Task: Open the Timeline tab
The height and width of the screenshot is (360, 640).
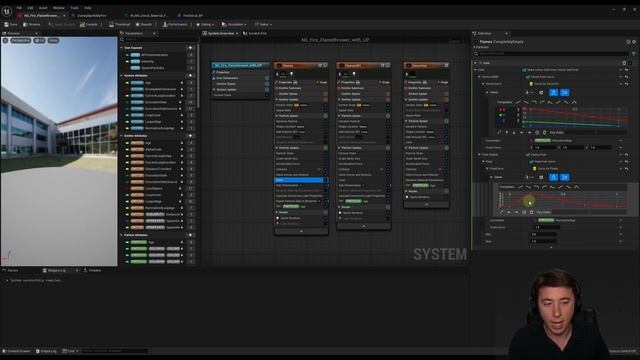Action: click(x=92, y=270)
